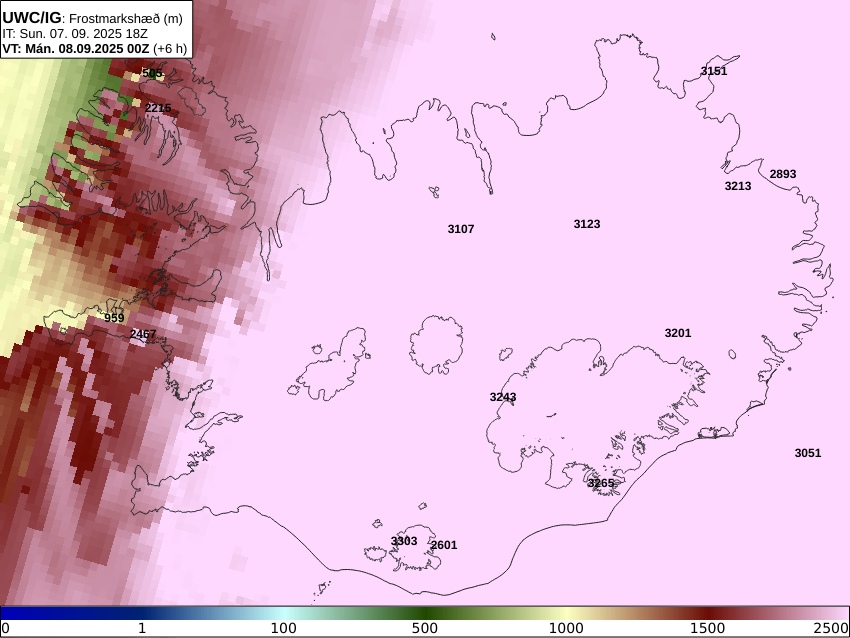Click the freezing level value 2601

[444, 545]
